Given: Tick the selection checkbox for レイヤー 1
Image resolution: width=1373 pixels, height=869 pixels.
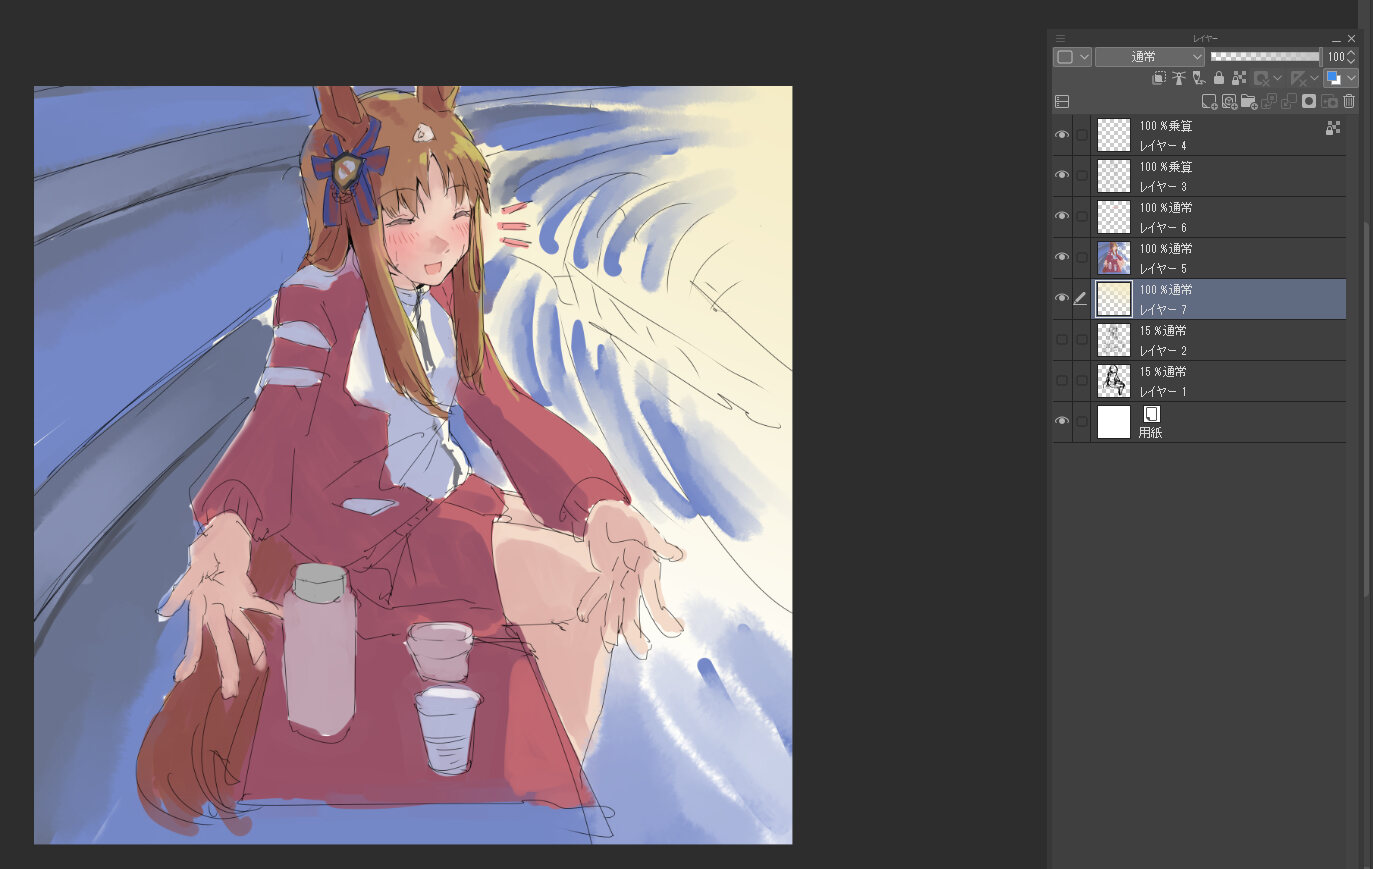Looking at the screenshot, I should coord(1082,381).
